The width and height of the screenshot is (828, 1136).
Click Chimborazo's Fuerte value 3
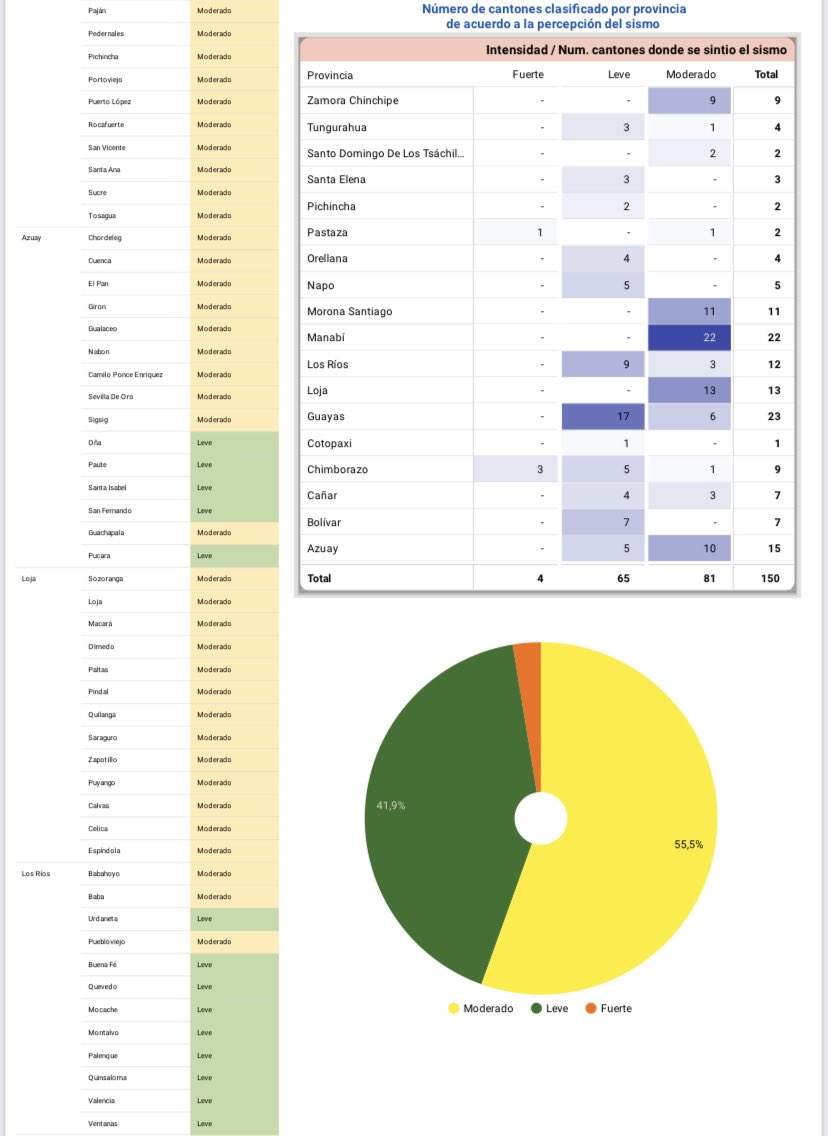pos(516,469)
